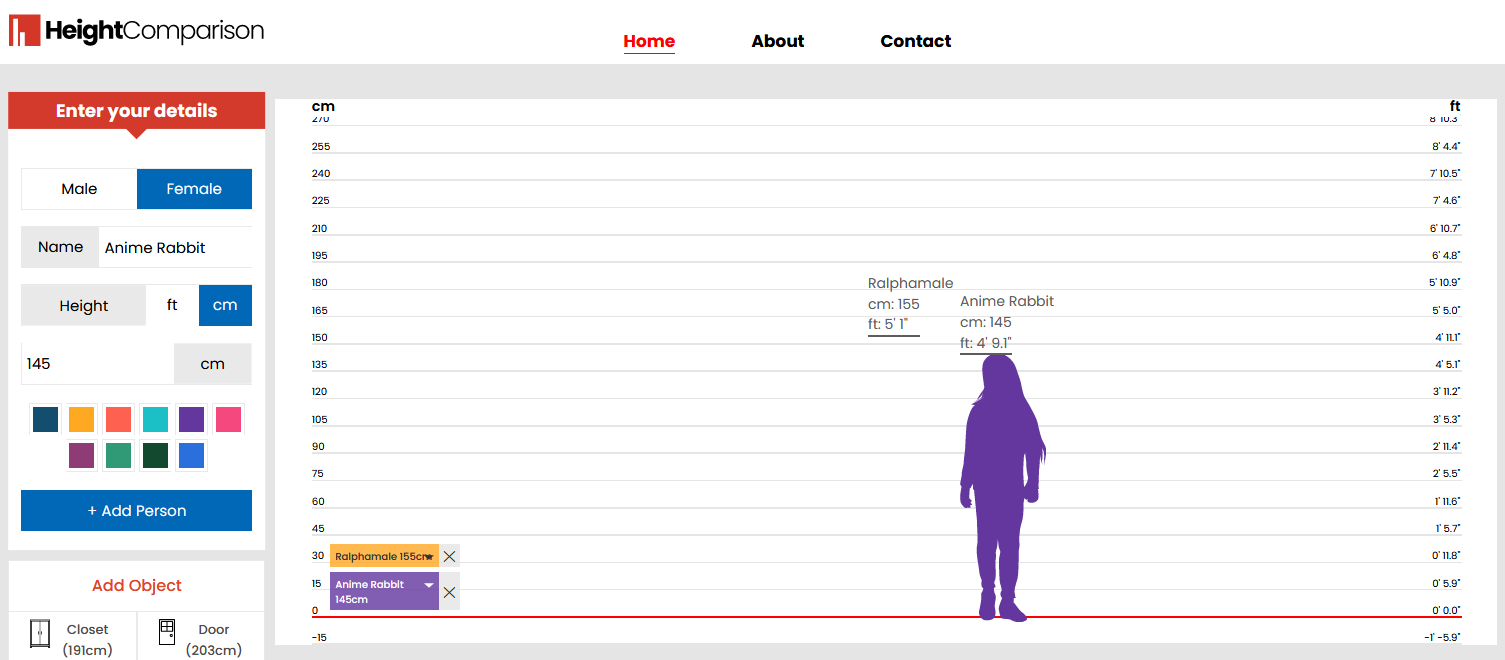Viewport: 1505px width, 660px height.
Task: Open the Contact page
Action: 916,41
